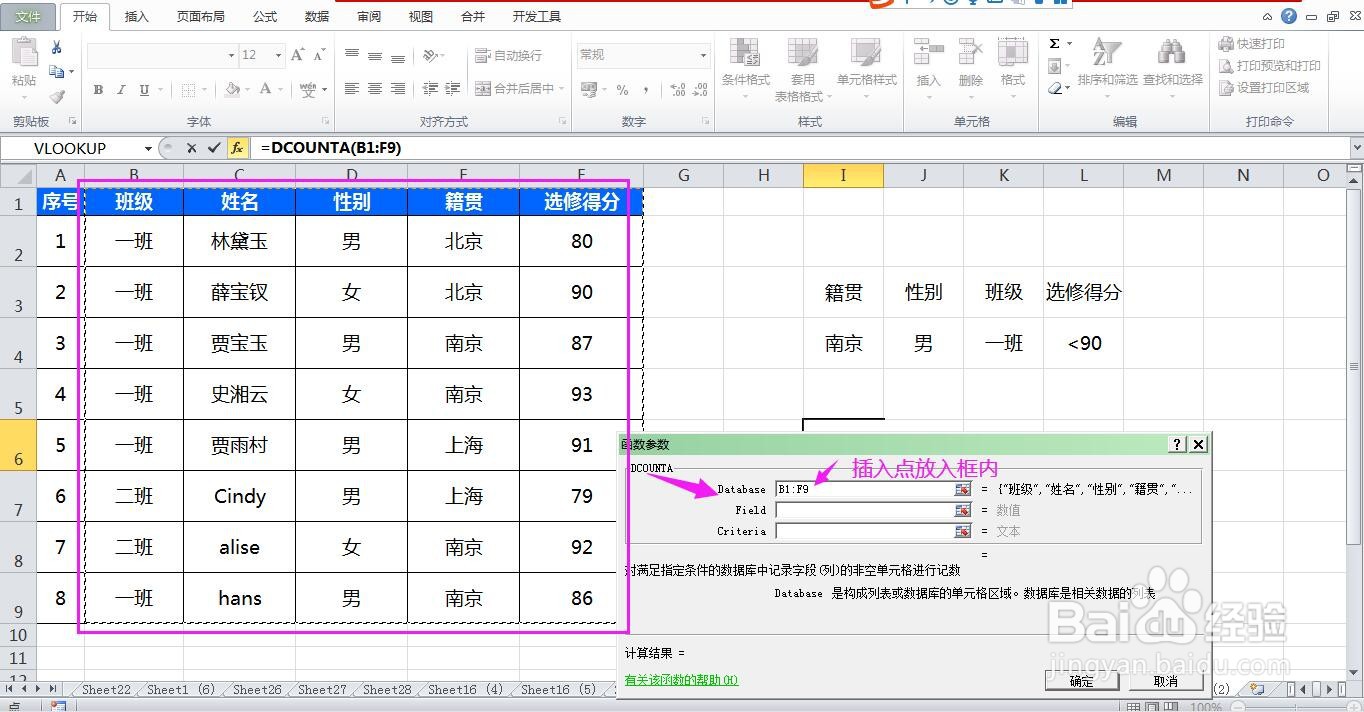Image resolution: width=1364 pixels, height=712 pixels.
Task: Click the Cut scissors icon
Action: click(57, 47)
